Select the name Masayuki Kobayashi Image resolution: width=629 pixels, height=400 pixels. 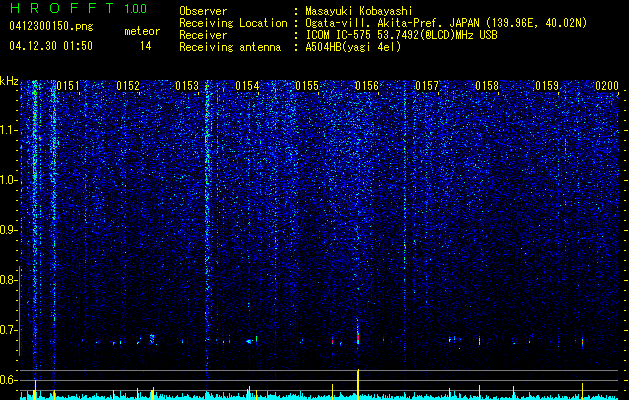pos(358,11)
